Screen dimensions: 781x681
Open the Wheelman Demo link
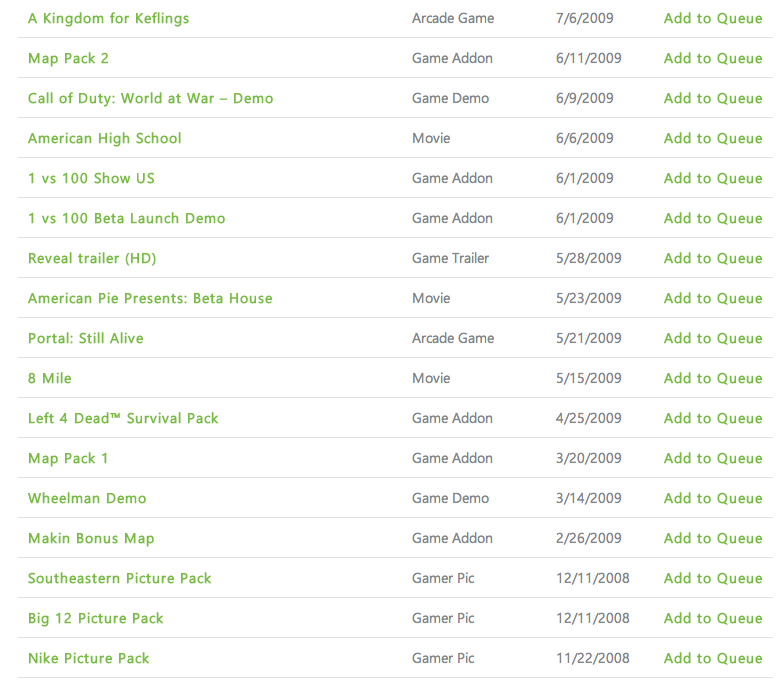pyautogui.click(x=87, y=498)
